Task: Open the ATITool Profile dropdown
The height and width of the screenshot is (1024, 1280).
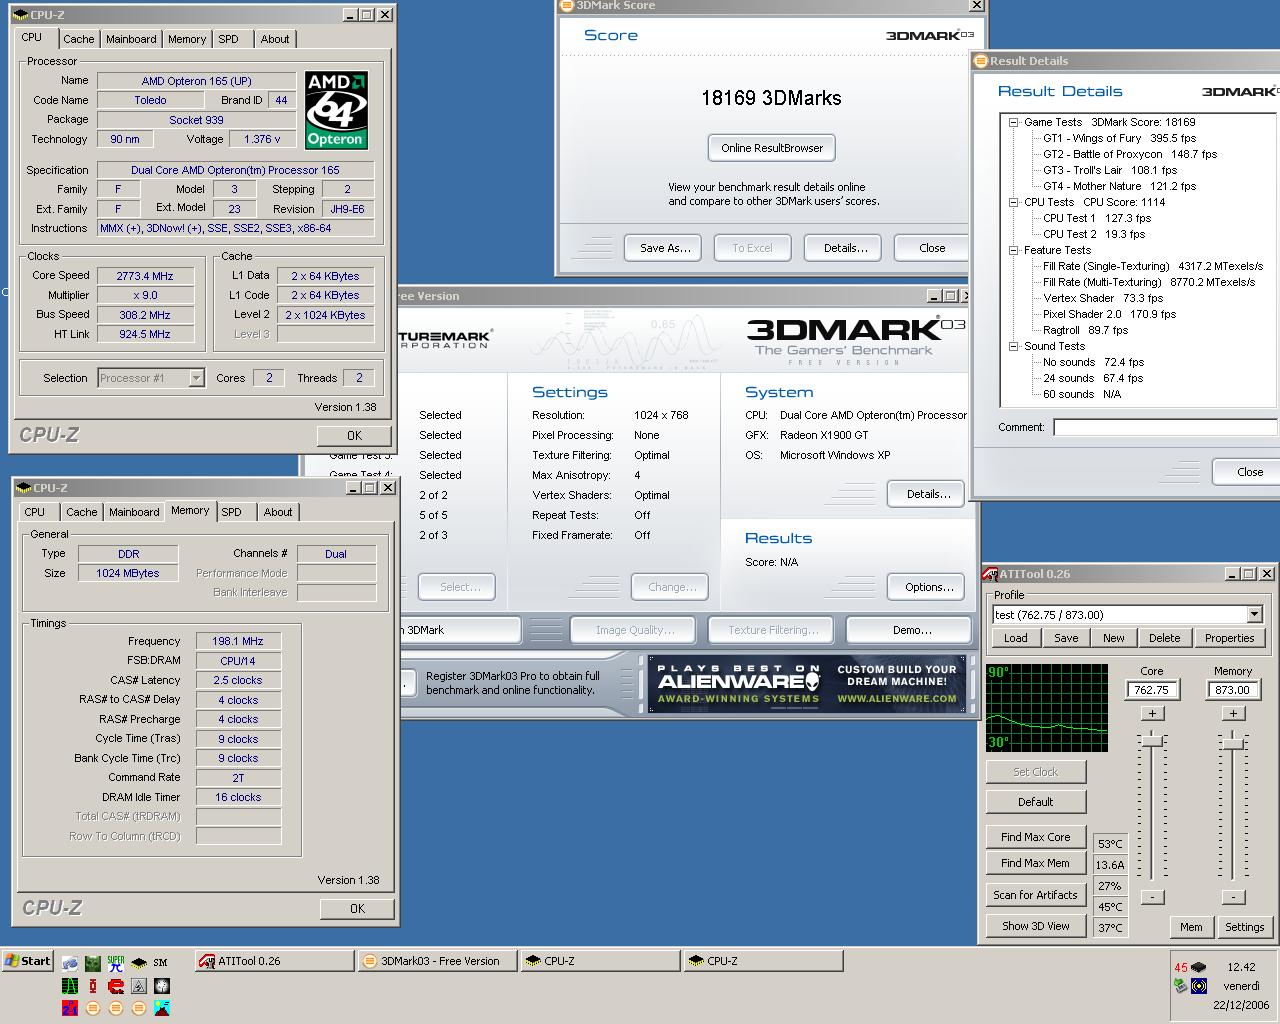Action: (1254, 615)
